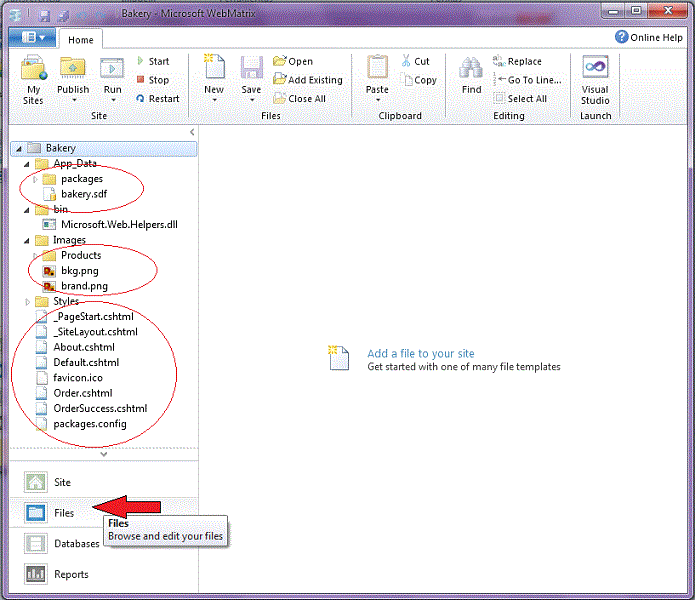Restart the site
Screen dimensions: 695x600
pyautogui.click(x=158, y=98)
